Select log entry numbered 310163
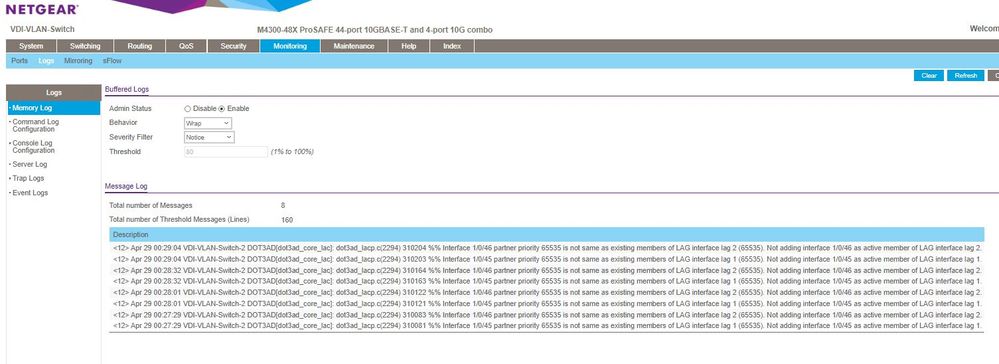Viewport: 999px width, 364px height. pyautogui.click(x=546, y=280)
